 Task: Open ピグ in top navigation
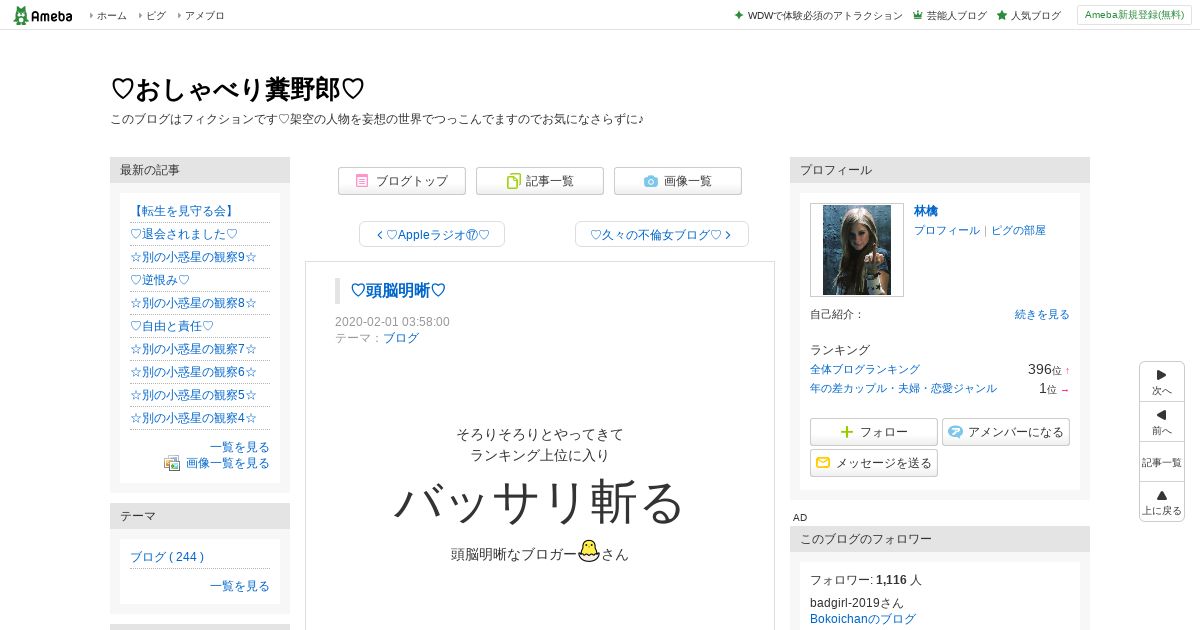tap(156, 16)
